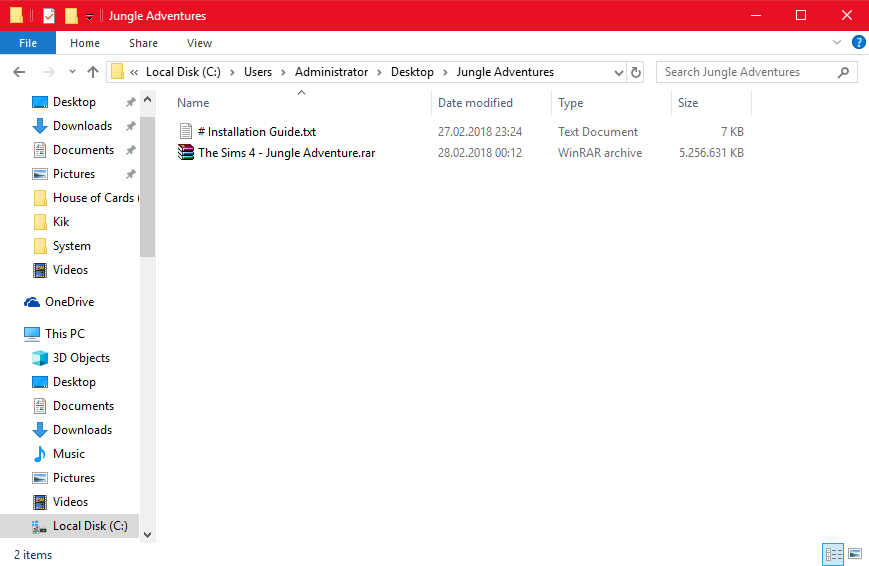Expand the ribbon with the chevron

click(x=837, y=42)
